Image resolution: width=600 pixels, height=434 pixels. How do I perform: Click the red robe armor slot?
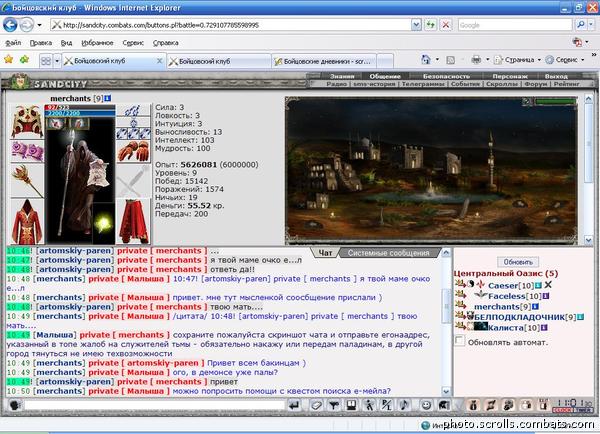pyautogui.click(x=27, y=221)
